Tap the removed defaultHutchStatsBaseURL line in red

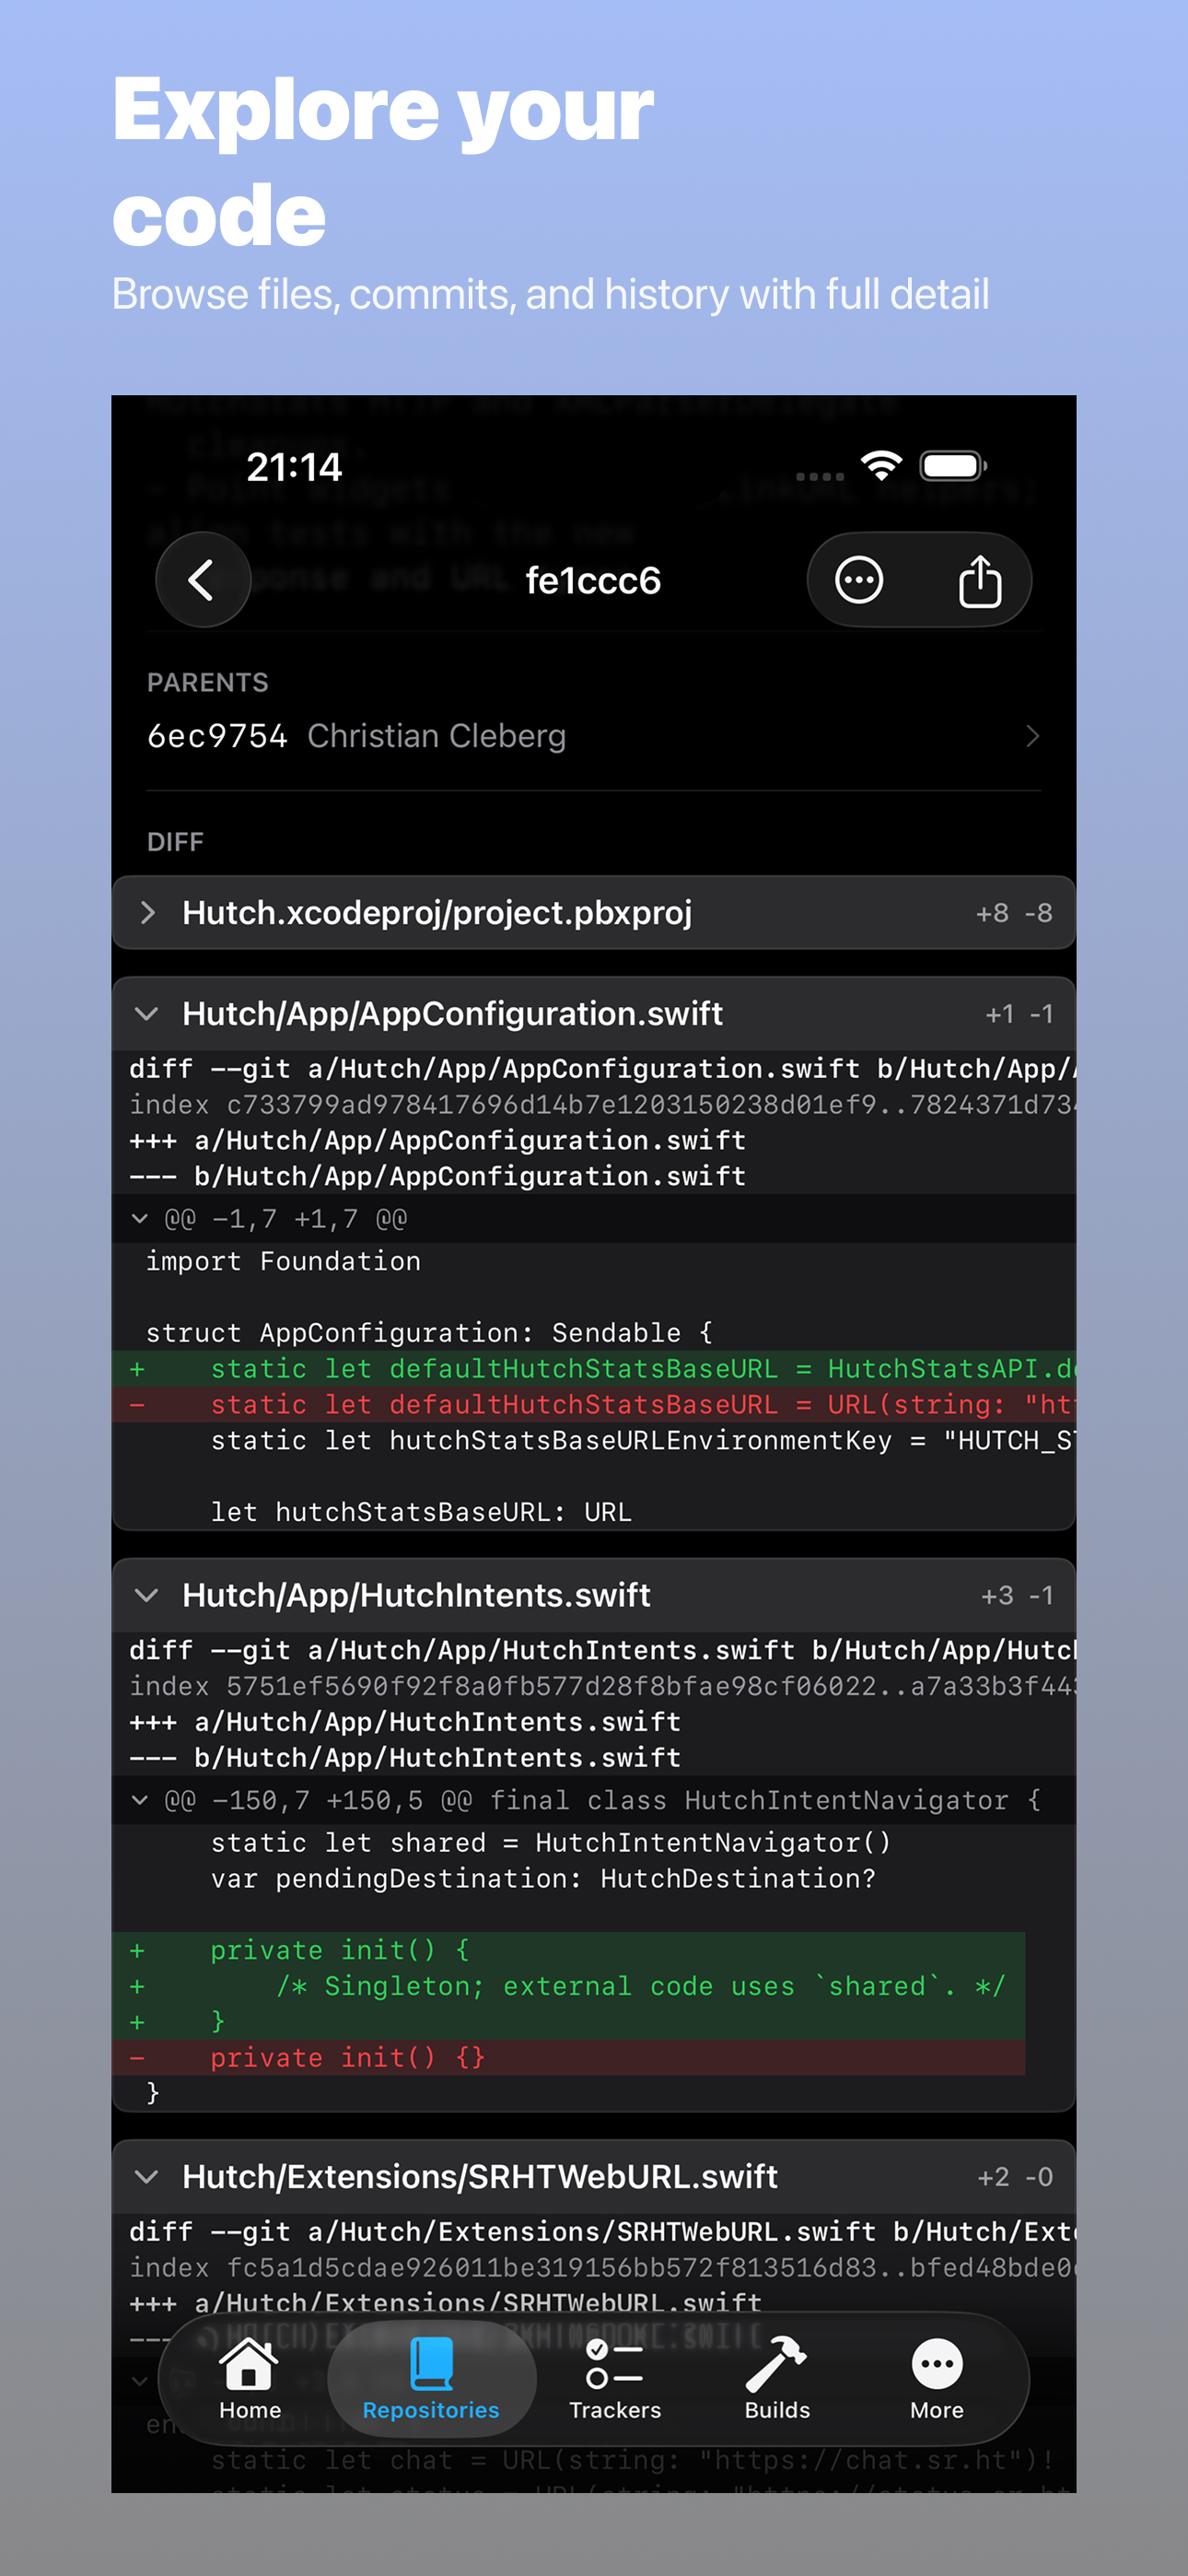(594, 1404)
